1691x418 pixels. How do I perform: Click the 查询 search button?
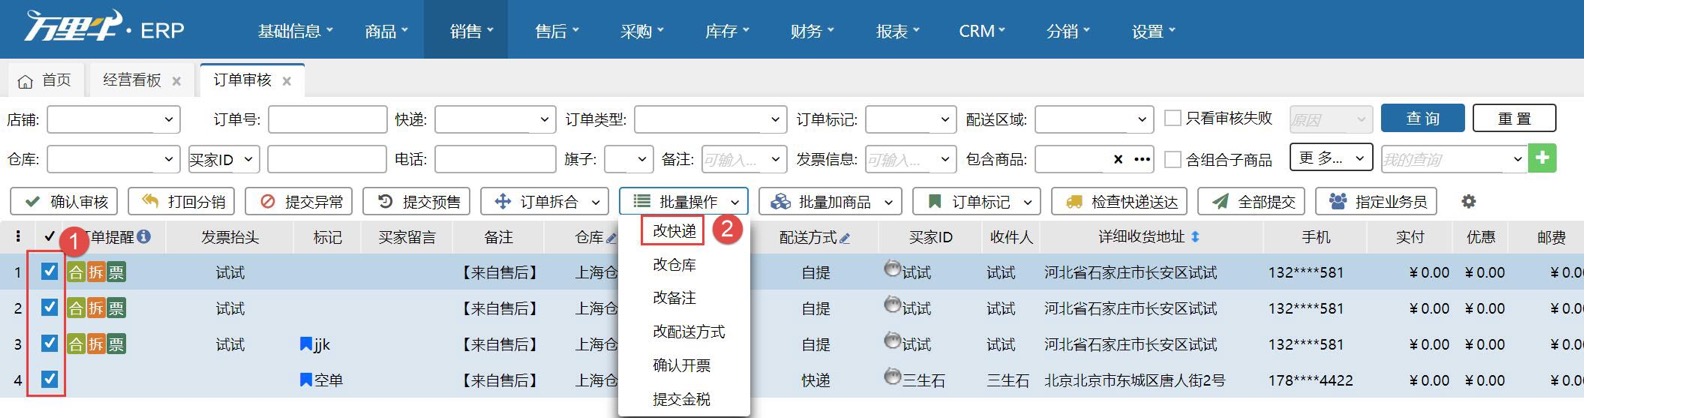[x=1422, y=118]
